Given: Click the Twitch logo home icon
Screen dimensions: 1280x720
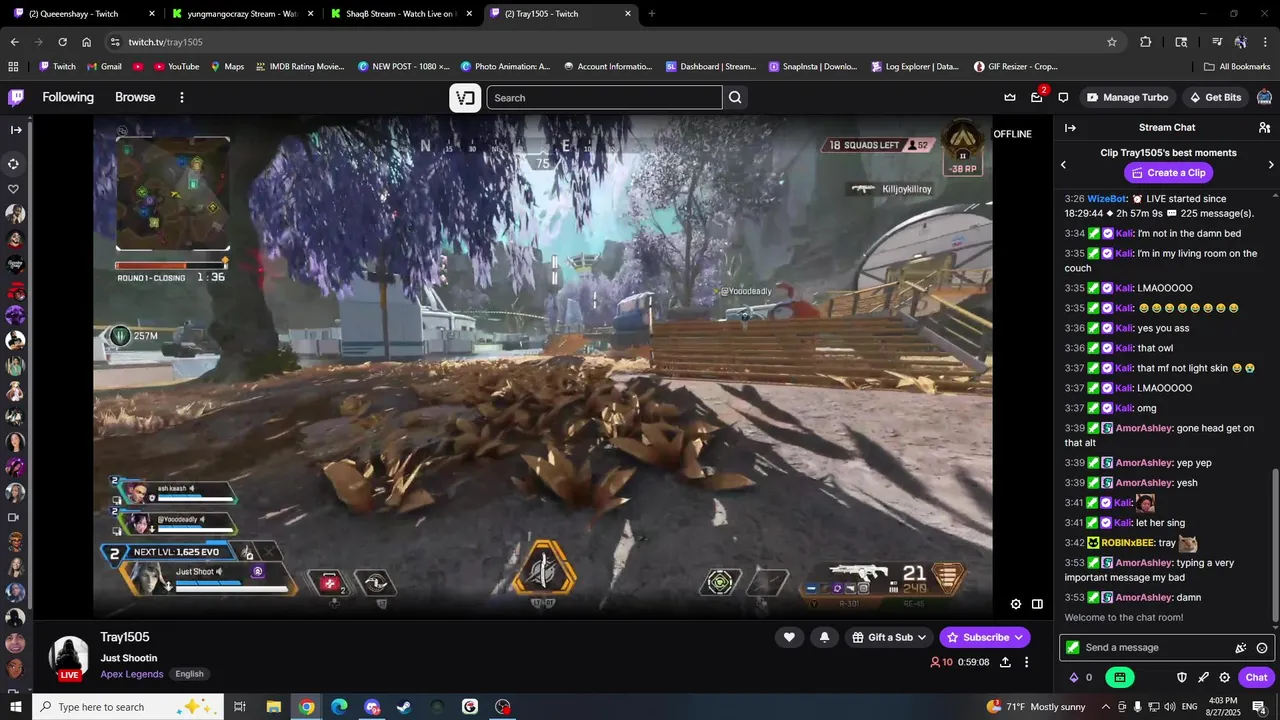Looking at the screenshot, I should [16, 97].
